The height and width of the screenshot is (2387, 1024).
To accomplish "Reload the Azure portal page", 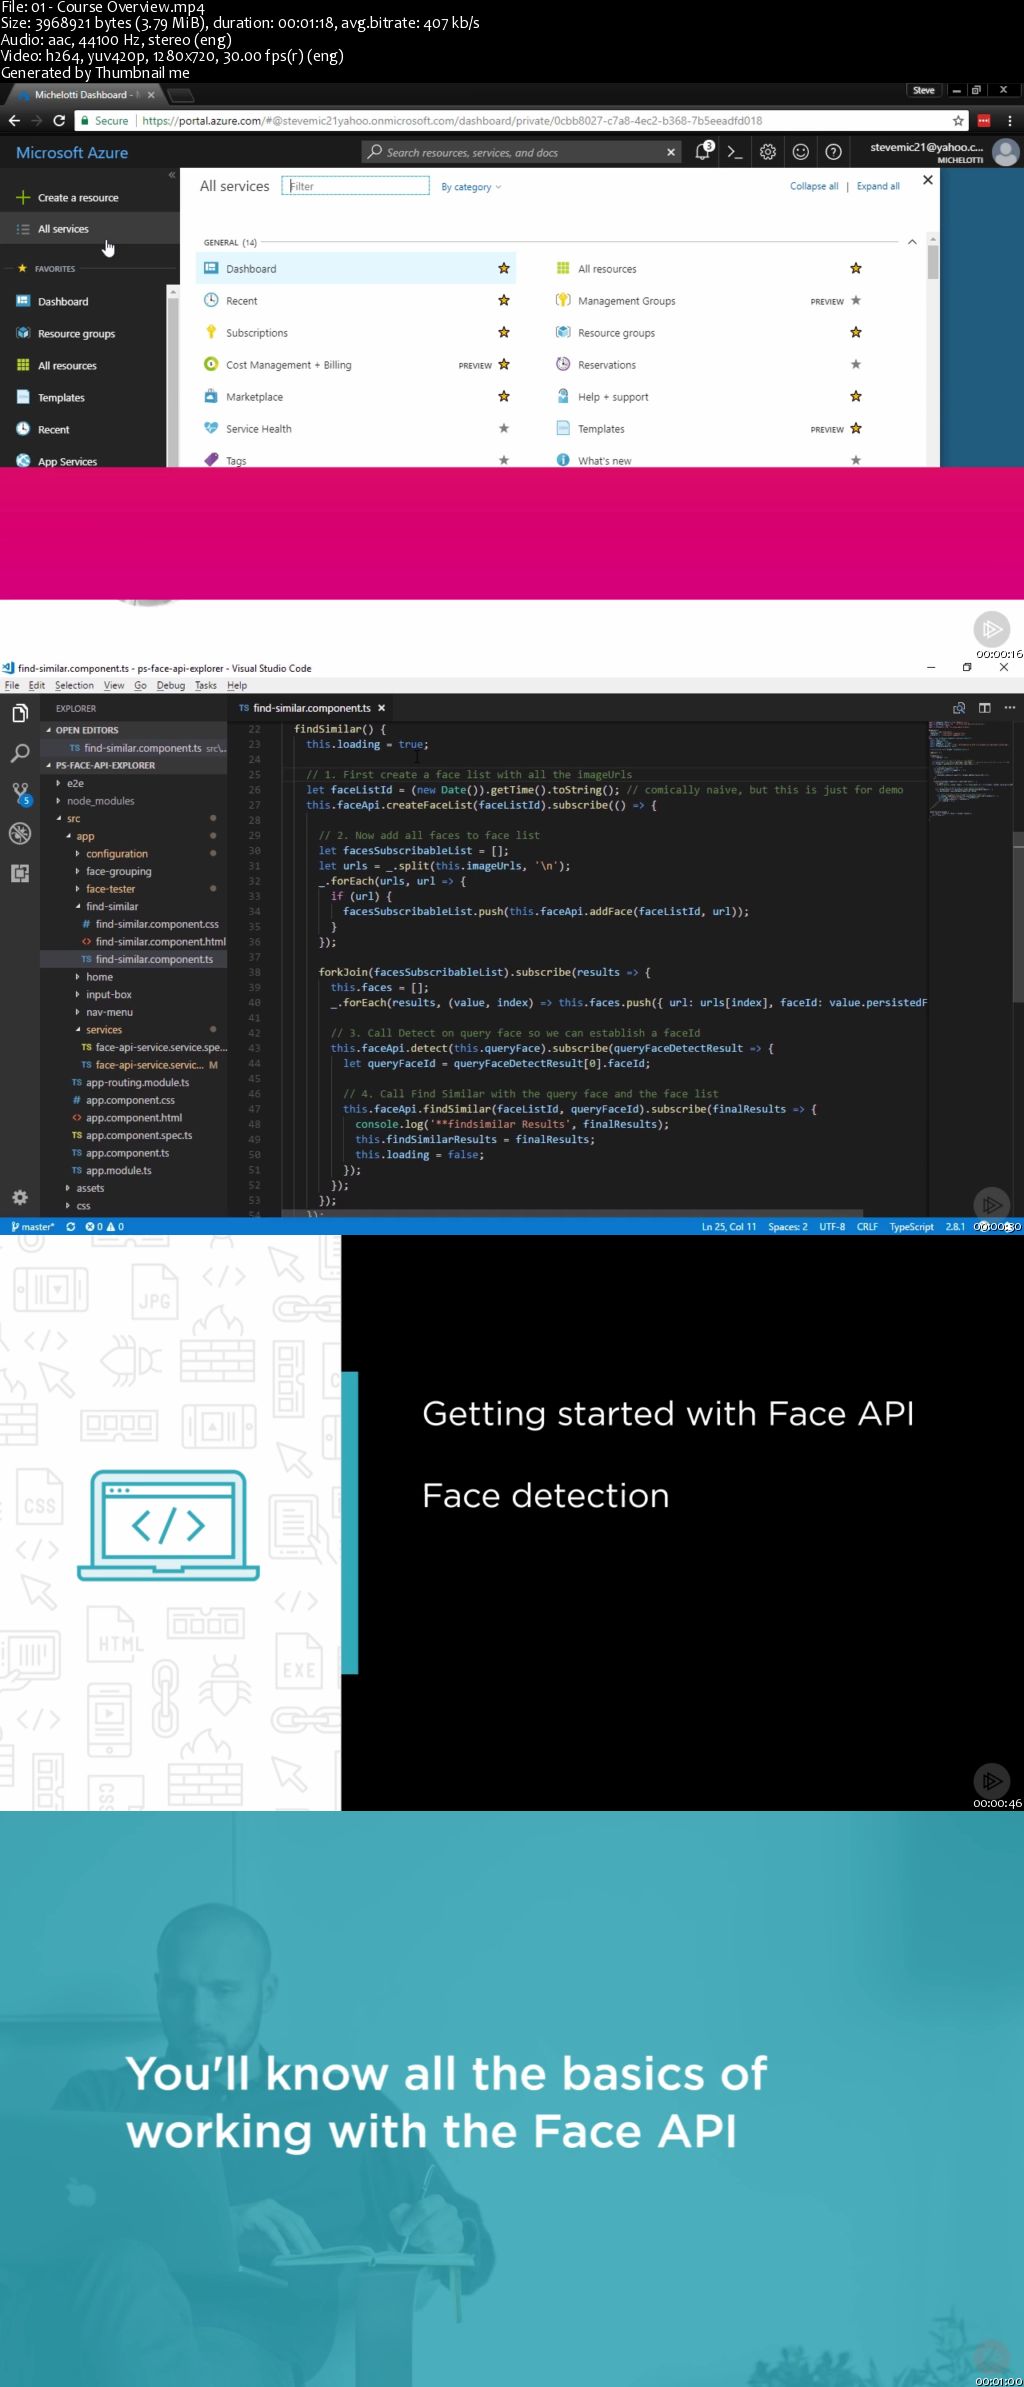I will pos(59,120).
